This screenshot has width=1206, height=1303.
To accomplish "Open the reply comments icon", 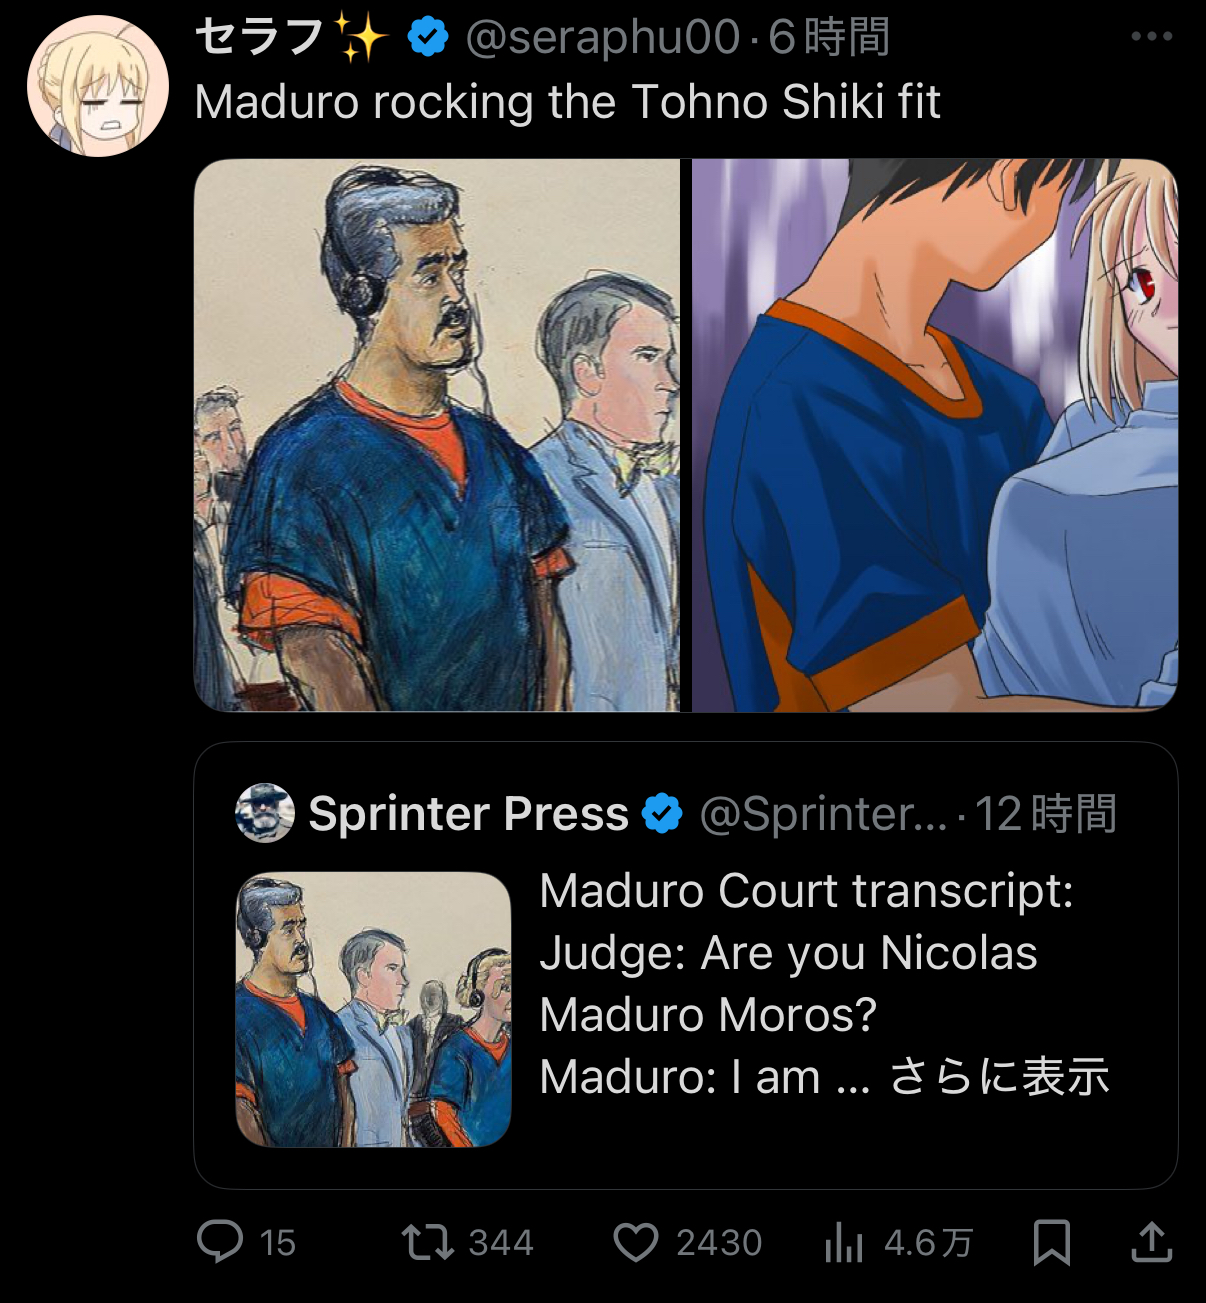I will click(x=220, y=1242).
